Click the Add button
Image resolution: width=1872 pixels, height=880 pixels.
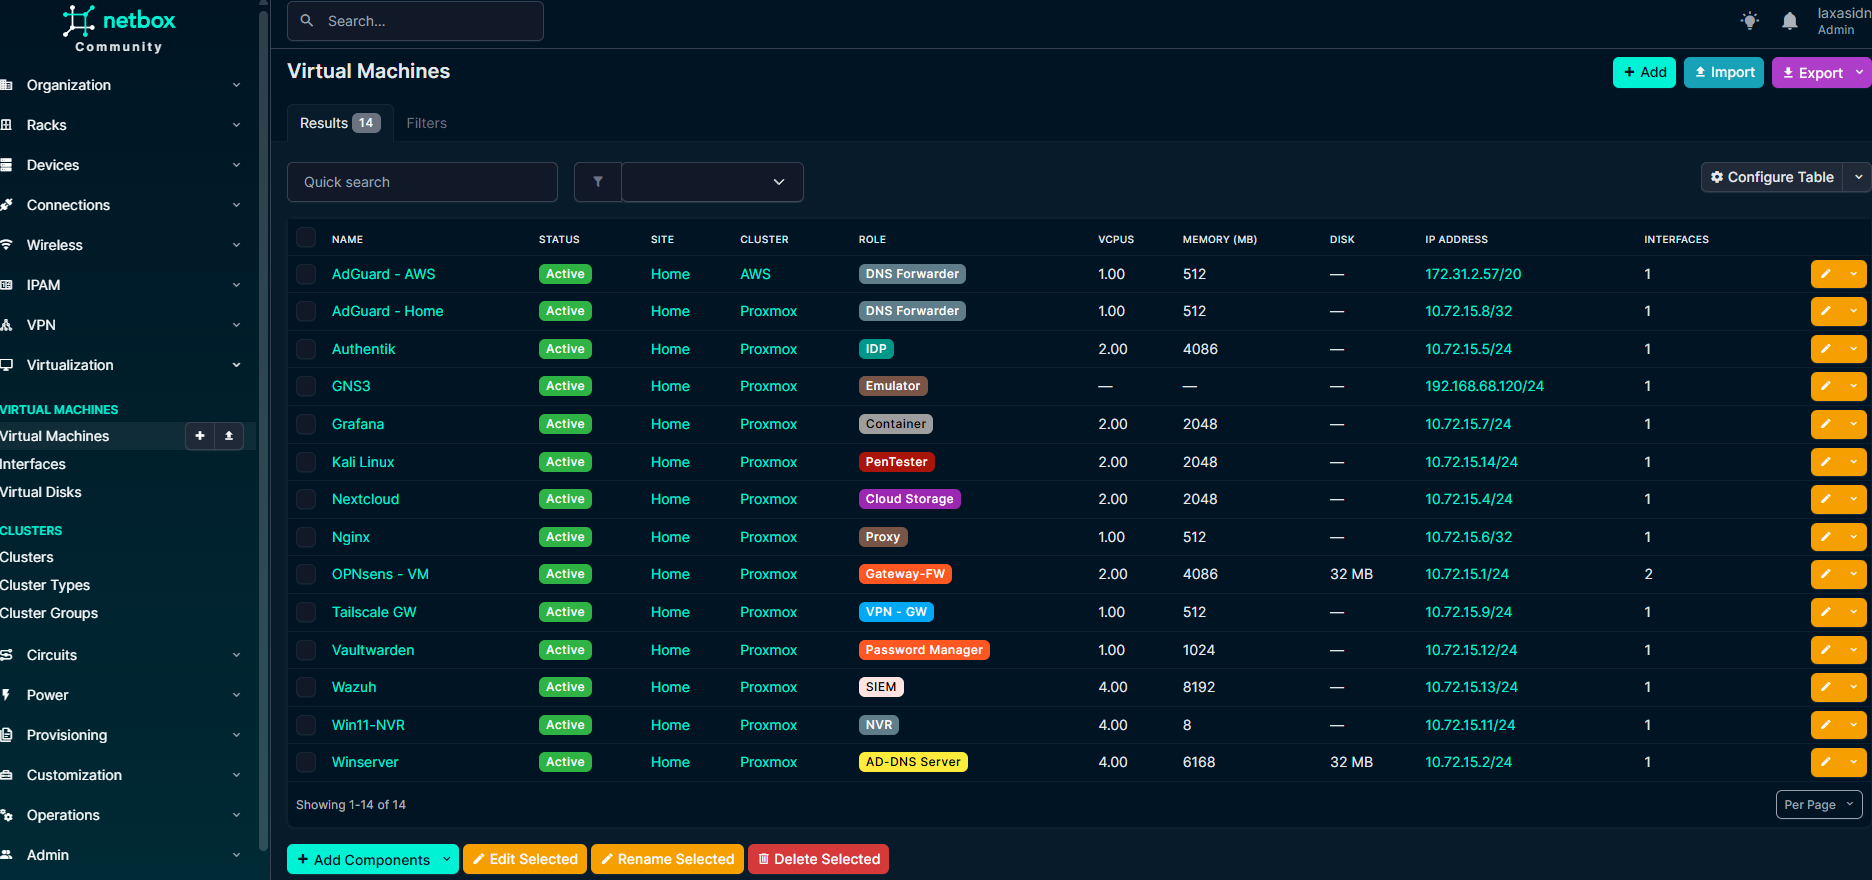(x=1644, y=72)
